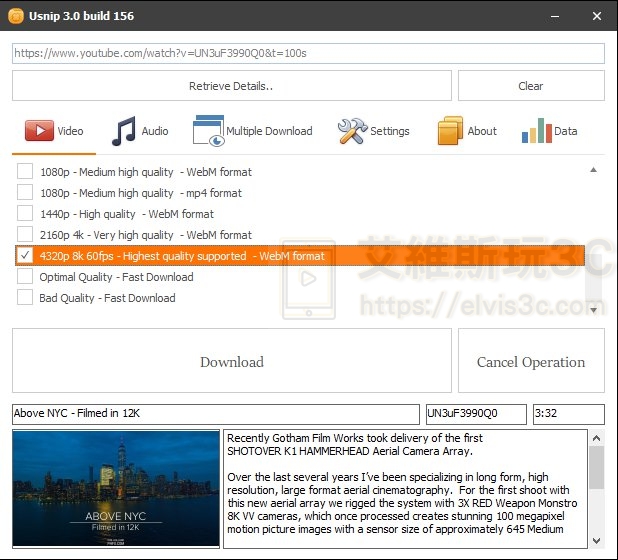Click the About boxes icon
618x560 pixels.
(450, 131)
